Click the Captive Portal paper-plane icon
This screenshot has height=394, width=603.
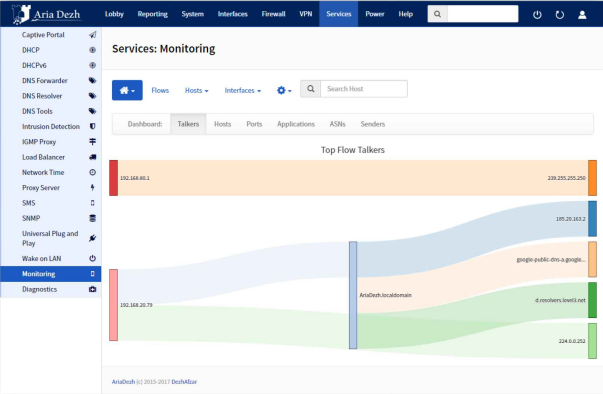(x=93, y=35)
